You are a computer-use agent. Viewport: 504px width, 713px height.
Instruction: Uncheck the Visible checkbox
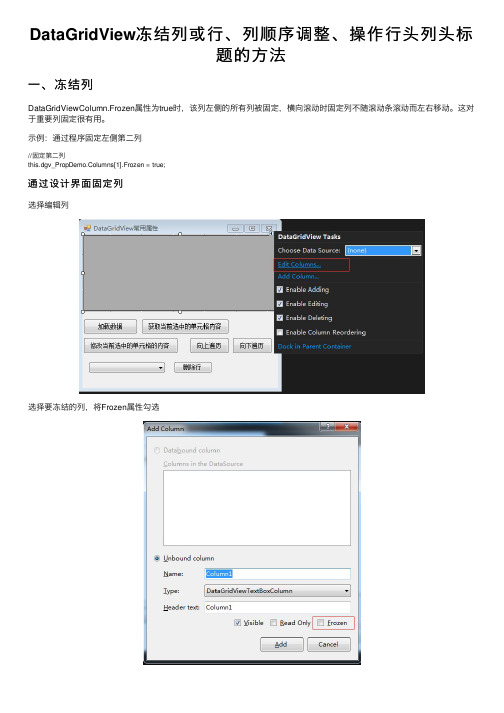[x=237, y=623]
